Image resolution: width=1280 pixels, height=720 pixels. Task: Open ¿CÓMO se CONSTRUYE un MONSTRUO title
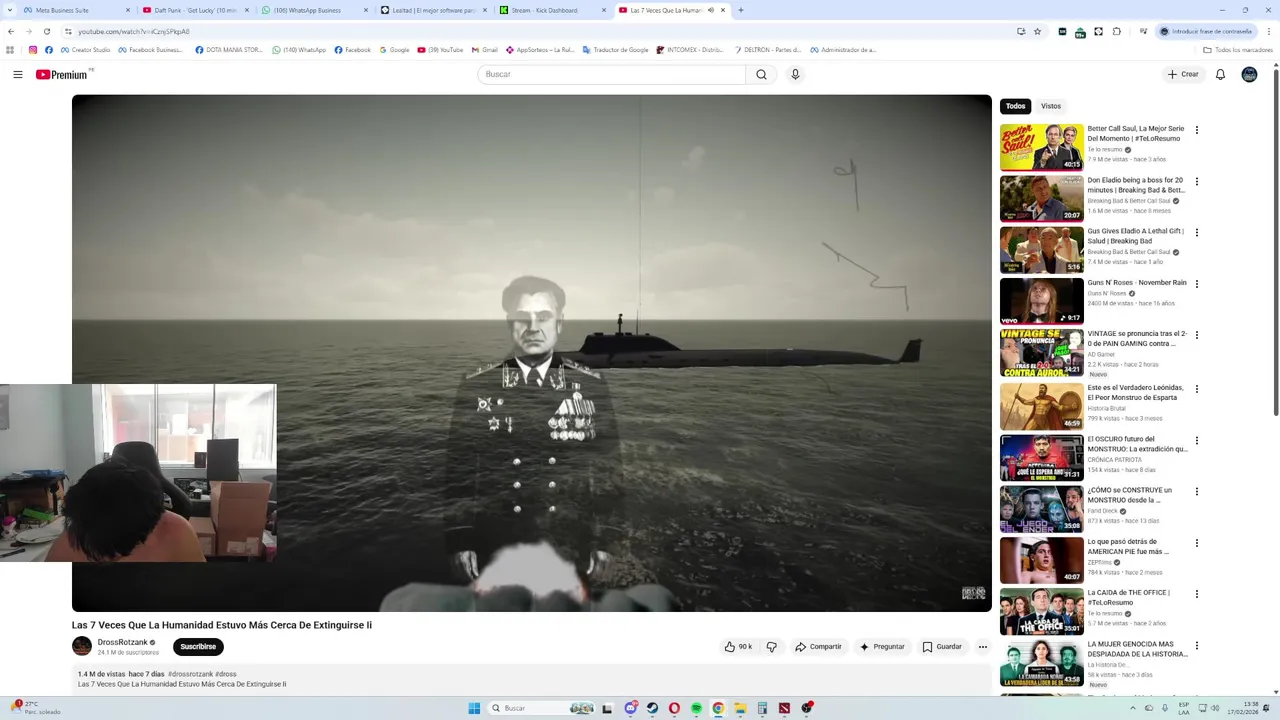tap(1129, 495)
